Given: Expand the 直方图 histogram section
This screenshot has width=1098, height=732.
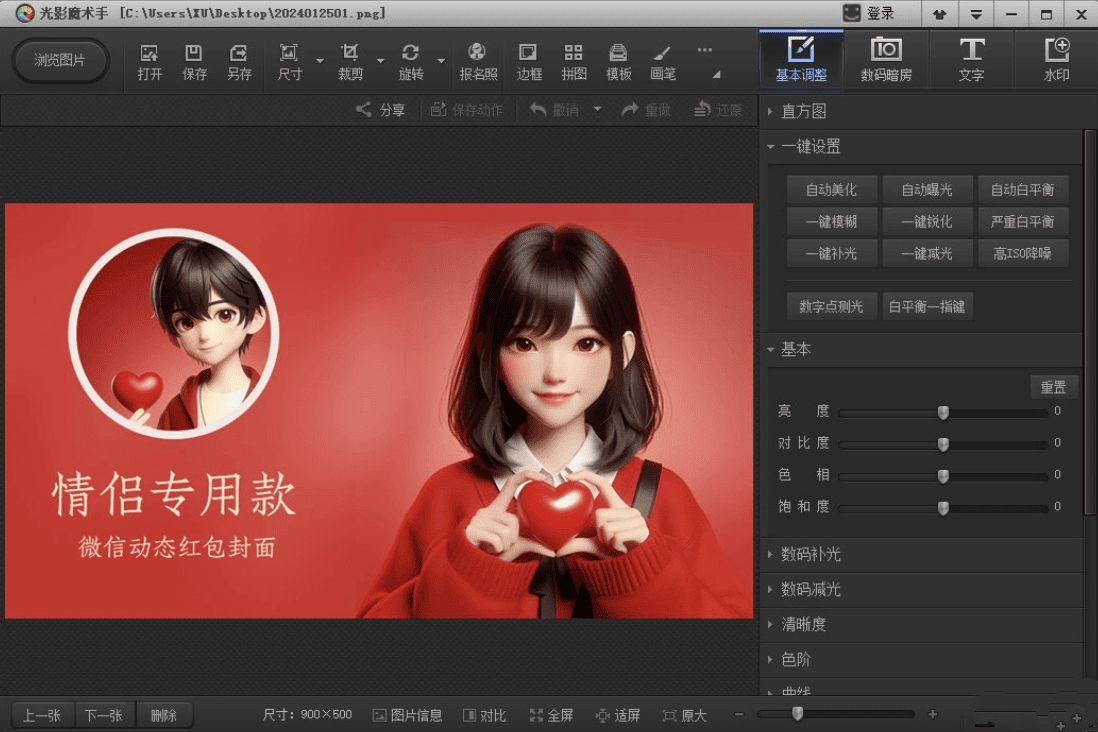Looking at the screenshot, I should tap(804, 111).
